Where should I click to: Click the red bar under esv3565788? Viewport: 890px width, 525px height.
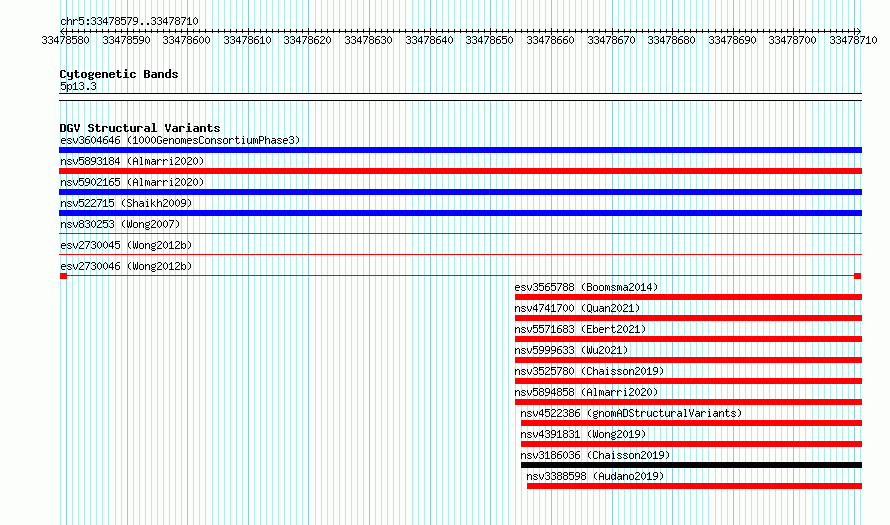(x=689, y=297)
